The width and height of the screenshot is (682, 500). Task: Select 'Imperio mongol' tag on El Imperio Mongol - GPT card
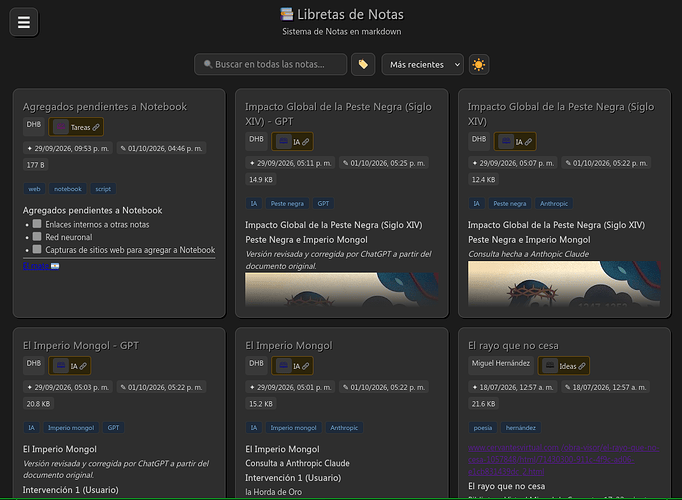71,428
